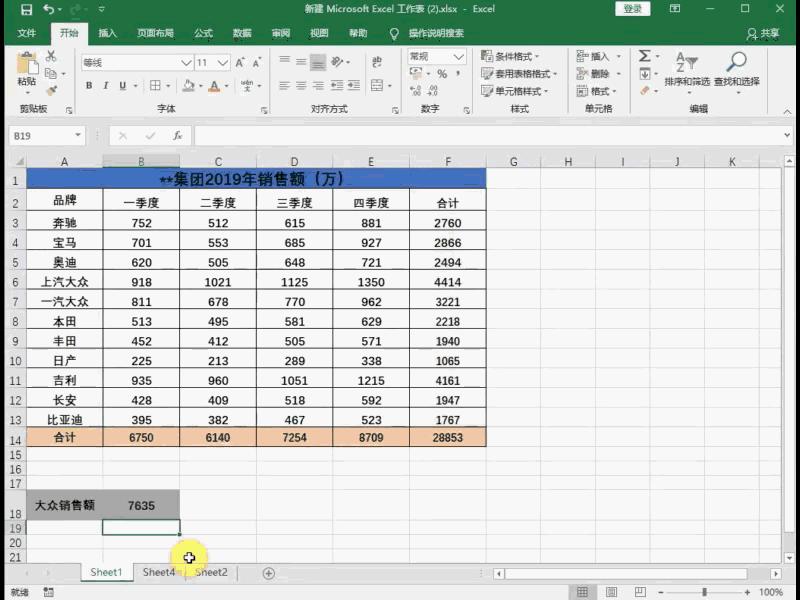Open the fill color swatch dropdown

pyautogui.click(x=201, y=87)
